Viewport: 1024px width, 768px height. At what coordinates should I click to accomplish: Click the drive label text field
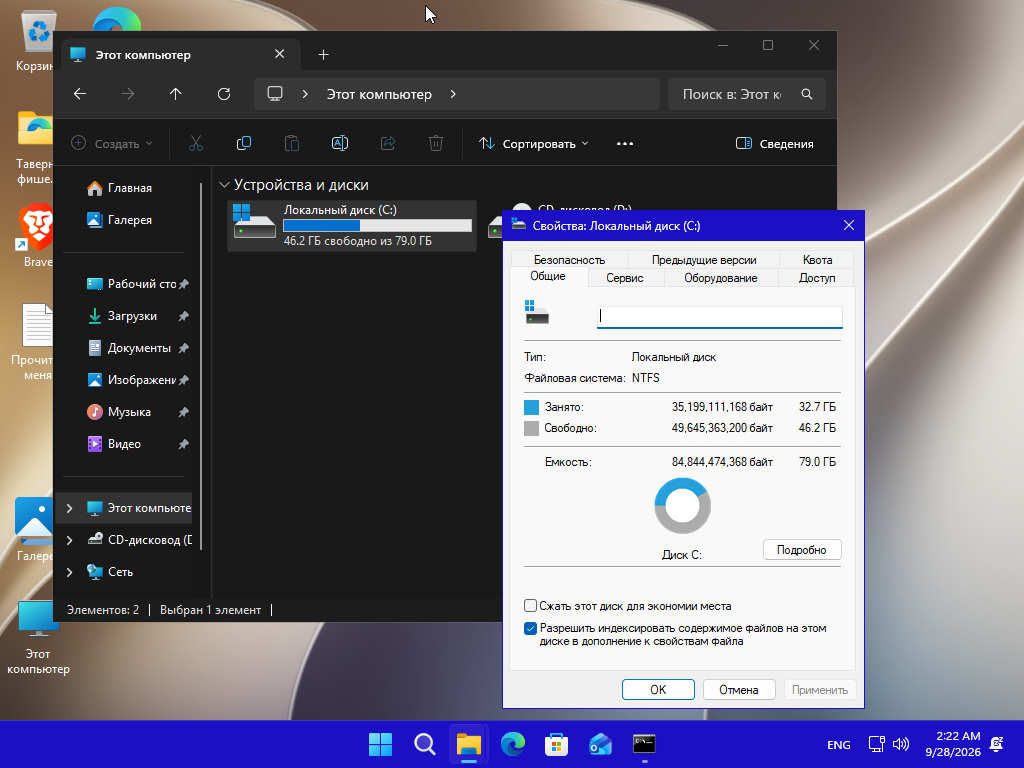click(x=720, y=317)
